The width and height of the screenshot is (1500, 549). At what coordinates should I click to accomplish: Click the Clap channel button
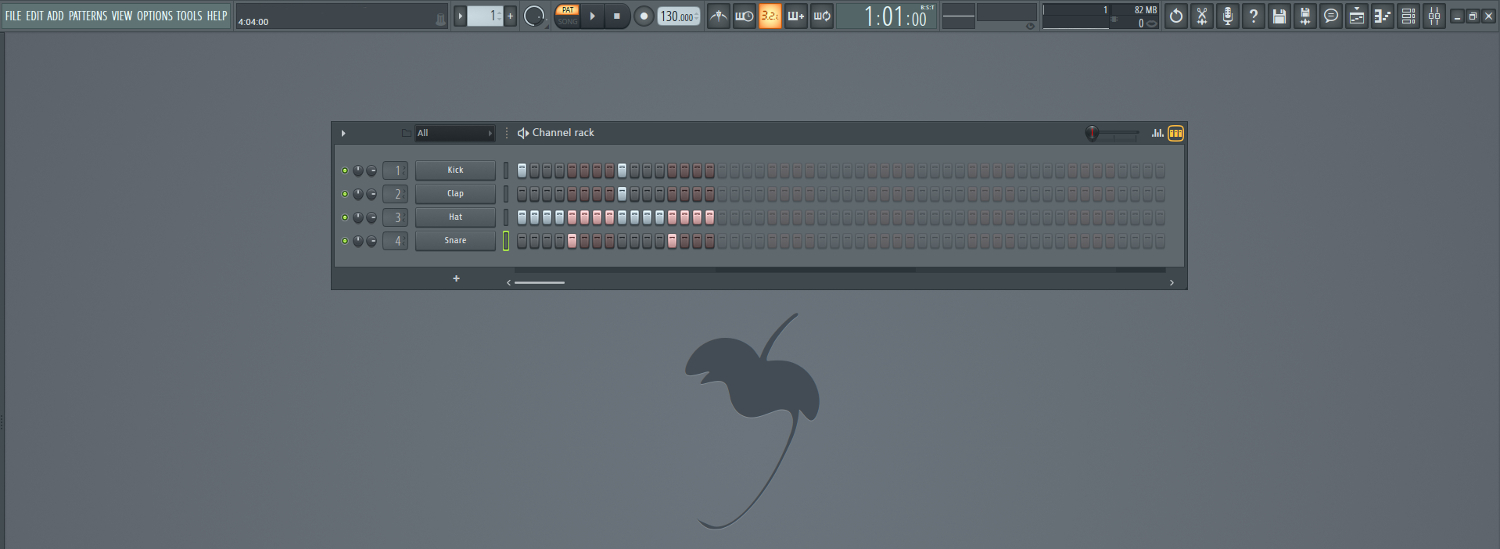coord(455,194)
